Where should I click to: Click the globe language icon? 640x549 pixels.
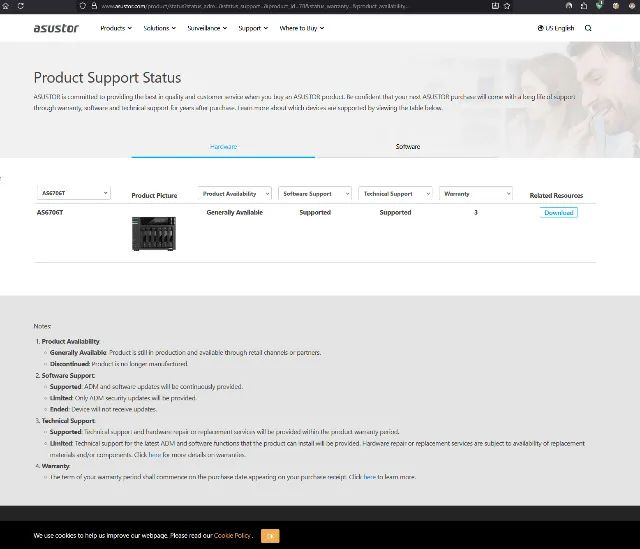tap(541, 28)
